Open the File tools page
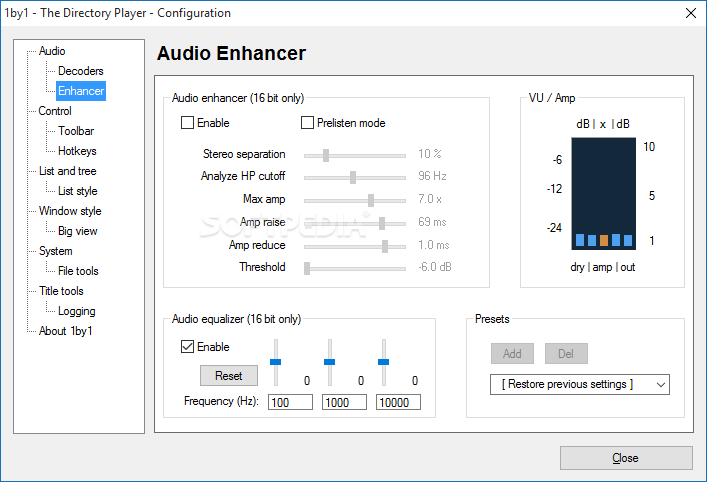Viewport: 707px width, 482px height. (x=78, y=271)
